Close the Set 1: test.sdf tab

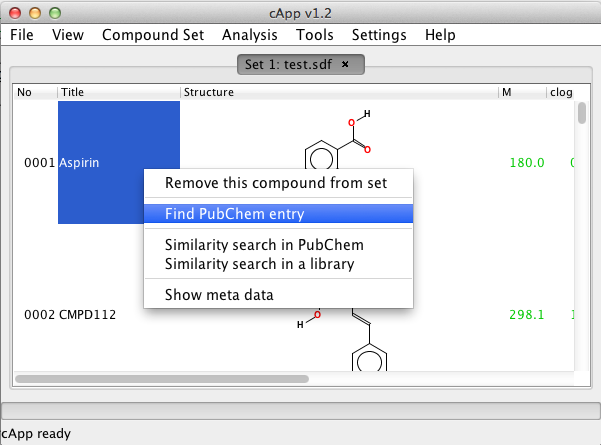point(345,64)
